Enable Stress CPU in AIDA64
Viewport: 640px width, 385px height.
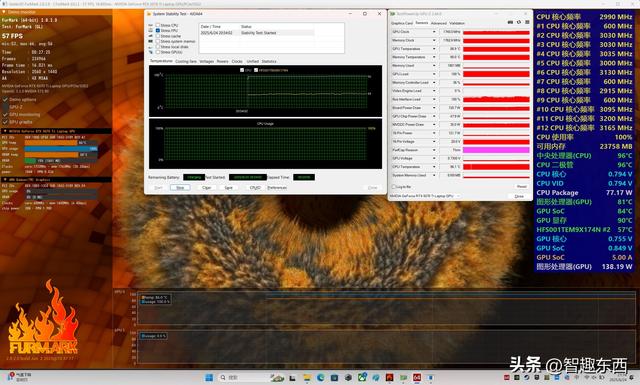158,25
